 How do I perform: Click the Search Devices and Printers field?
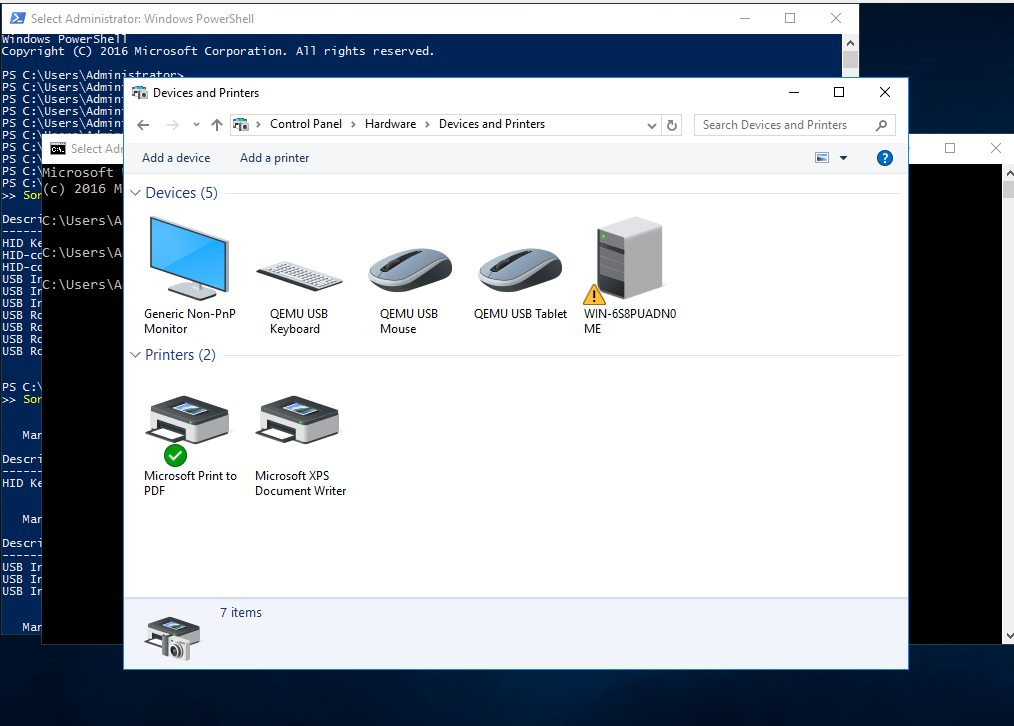tap(785, 124)
